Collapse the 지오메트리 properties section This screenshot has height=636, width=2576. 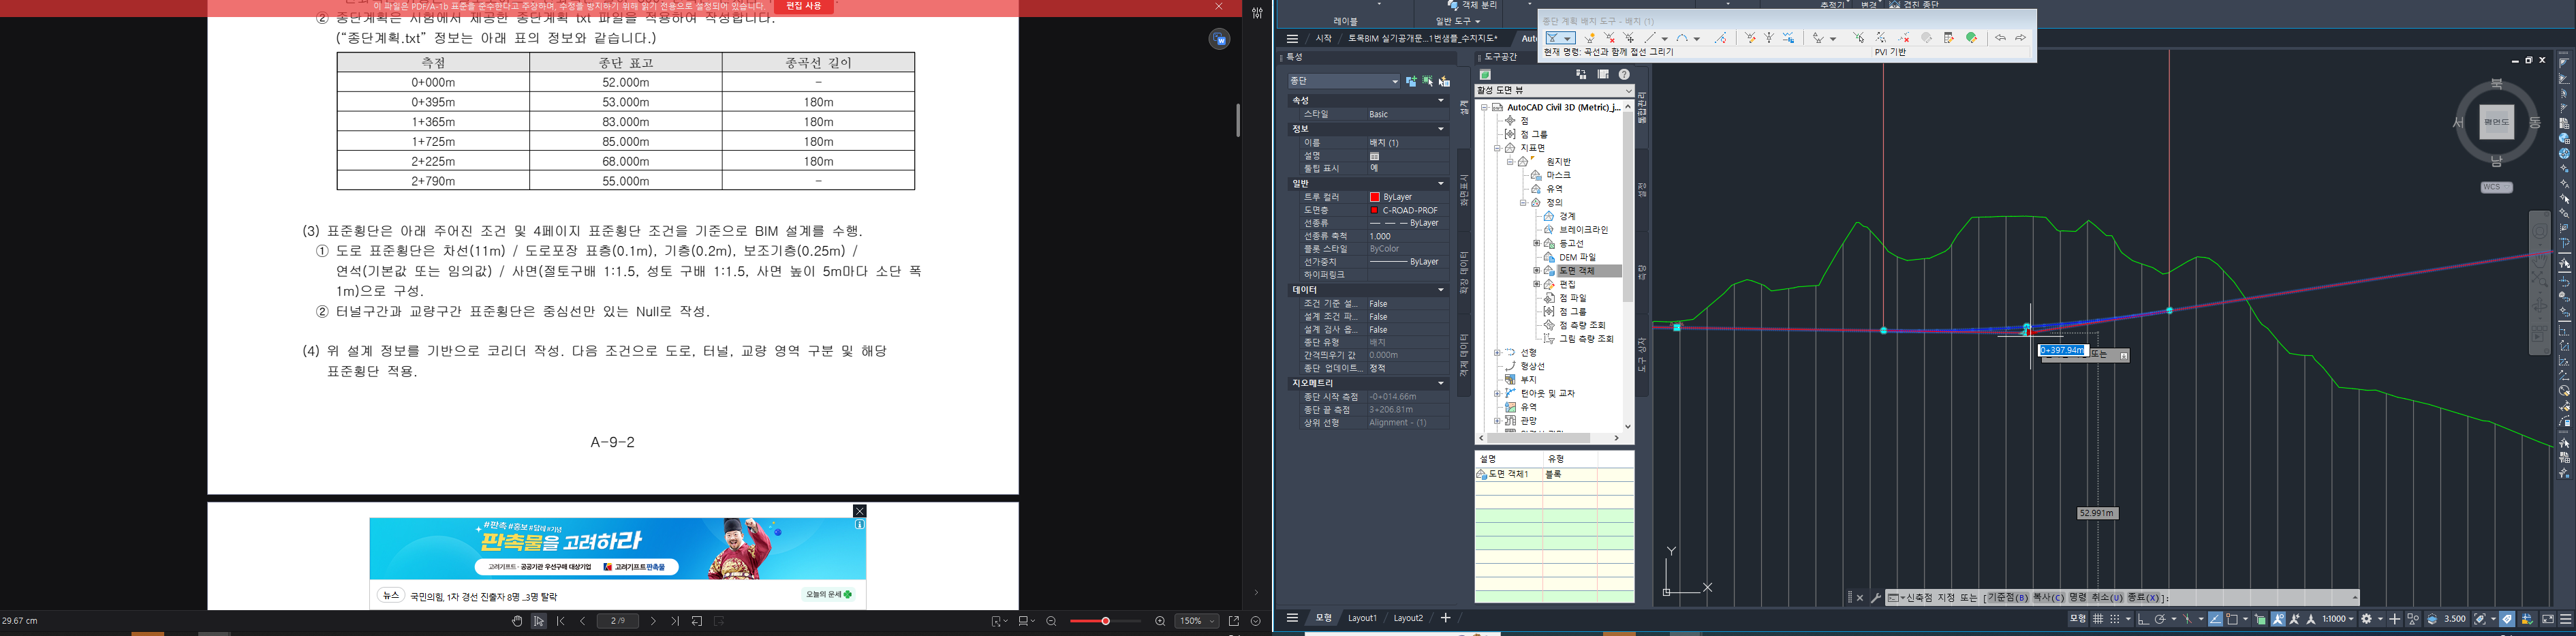coord(1441,384)
